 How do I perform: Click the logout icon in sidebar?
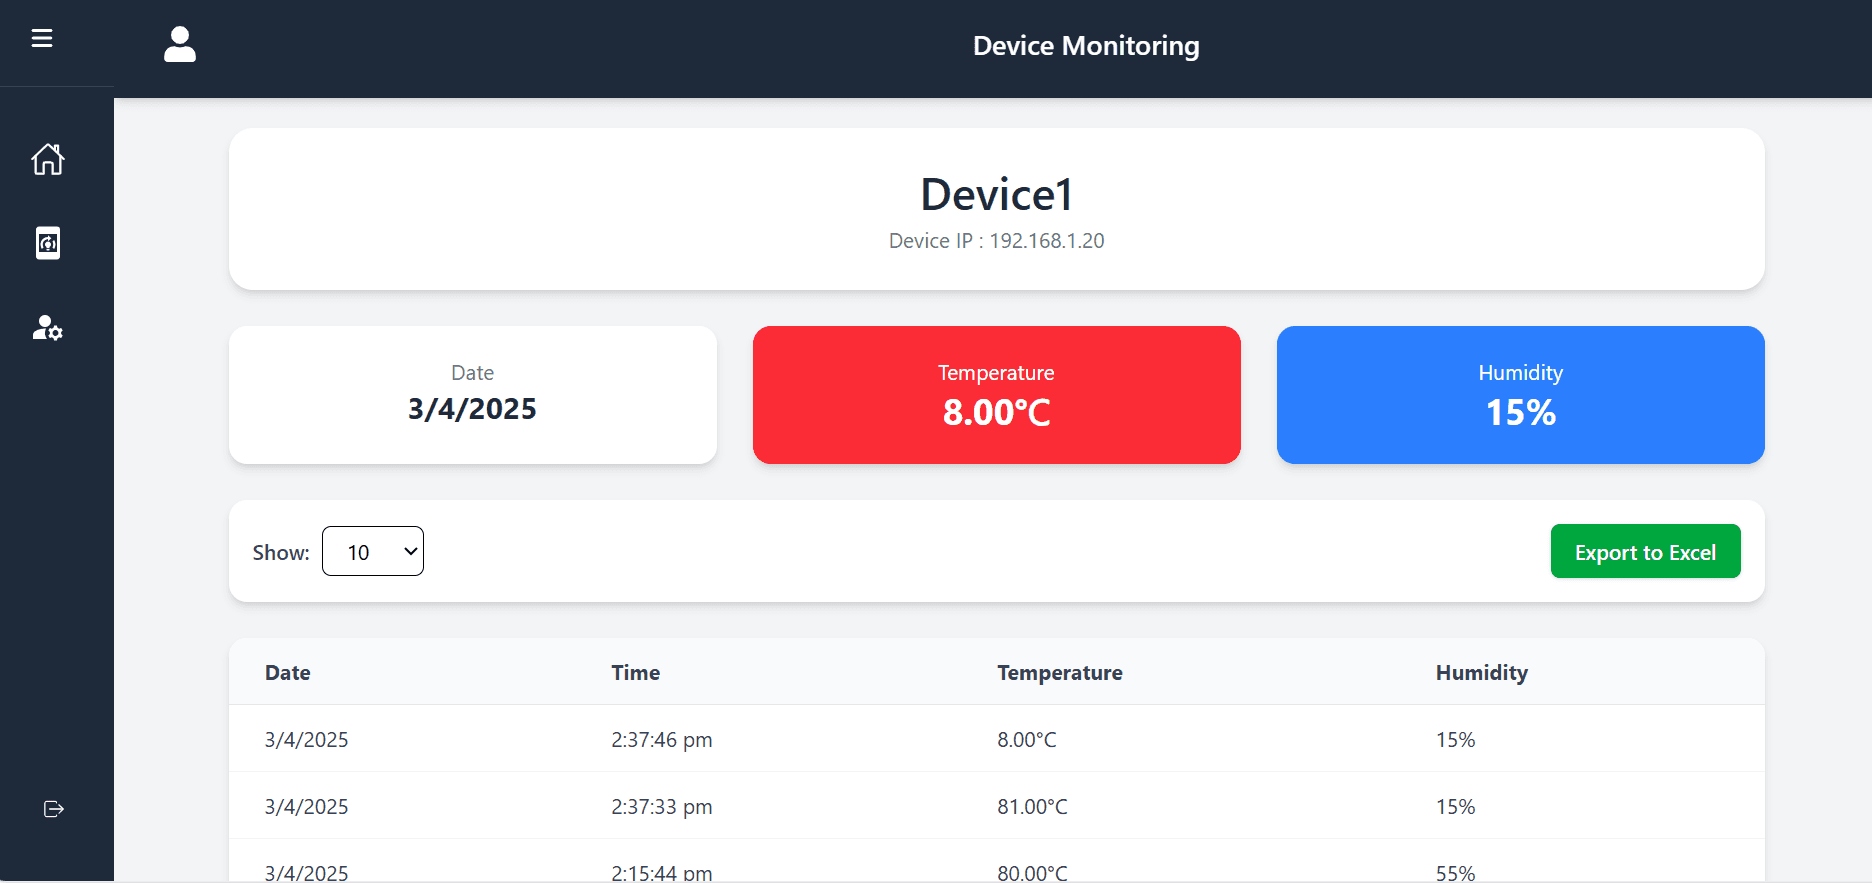tap(54, 809)
